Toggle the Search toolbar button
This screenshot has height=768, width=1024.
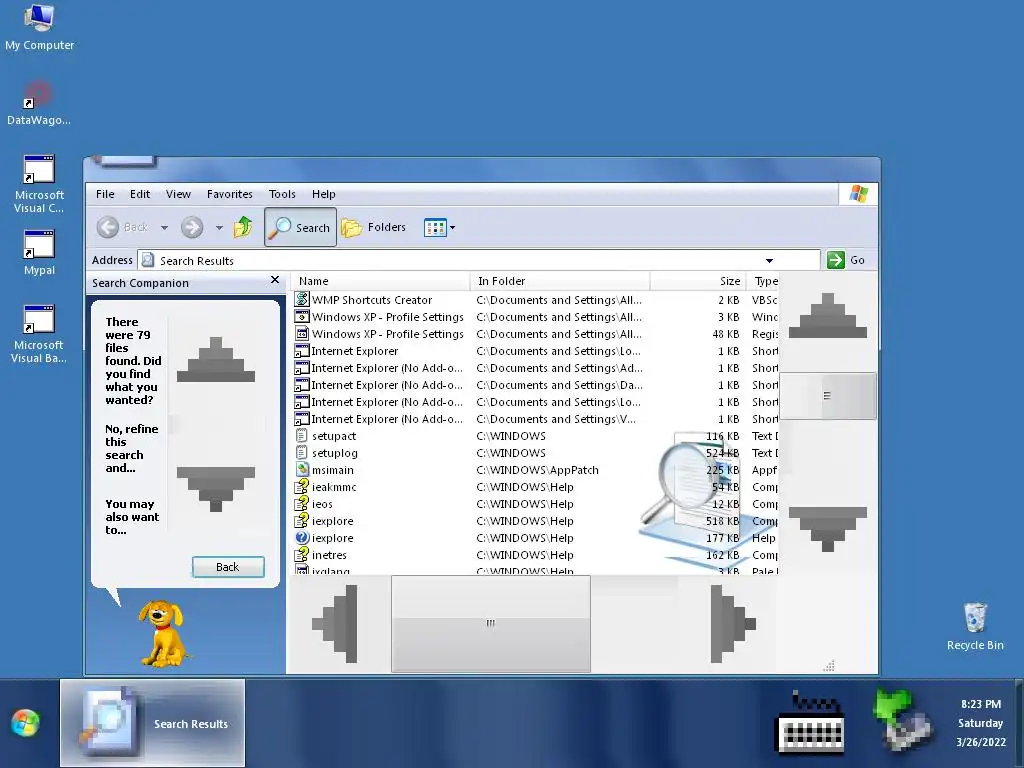pyautogui.click(x=300, y=227)
